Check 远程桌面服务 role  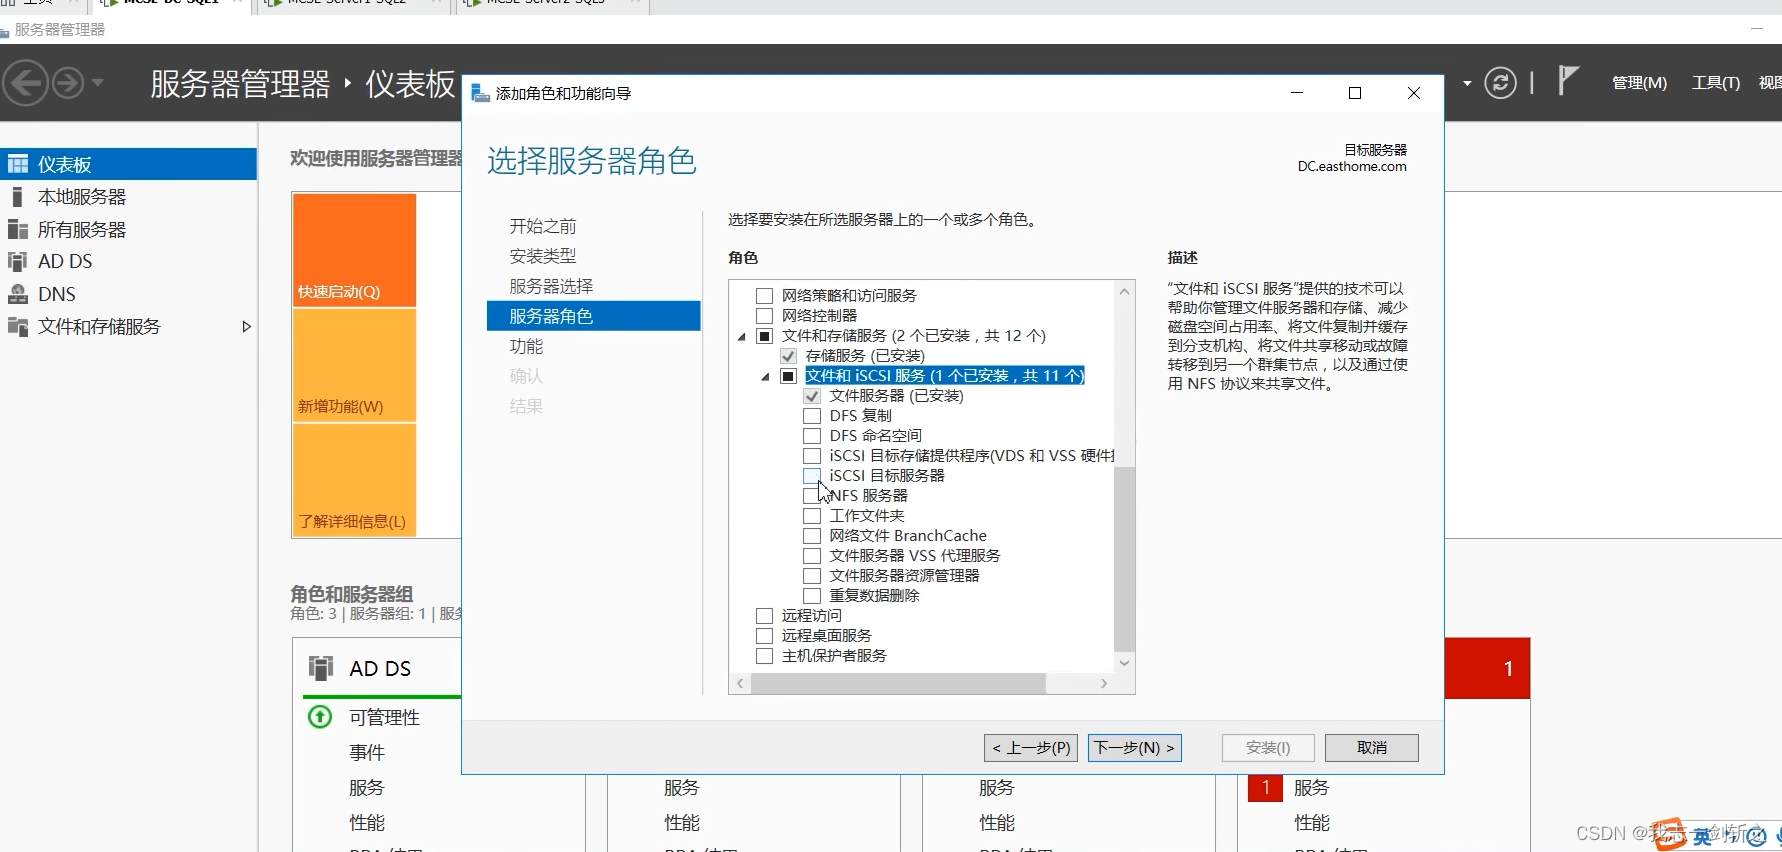[x=765, y=636]
